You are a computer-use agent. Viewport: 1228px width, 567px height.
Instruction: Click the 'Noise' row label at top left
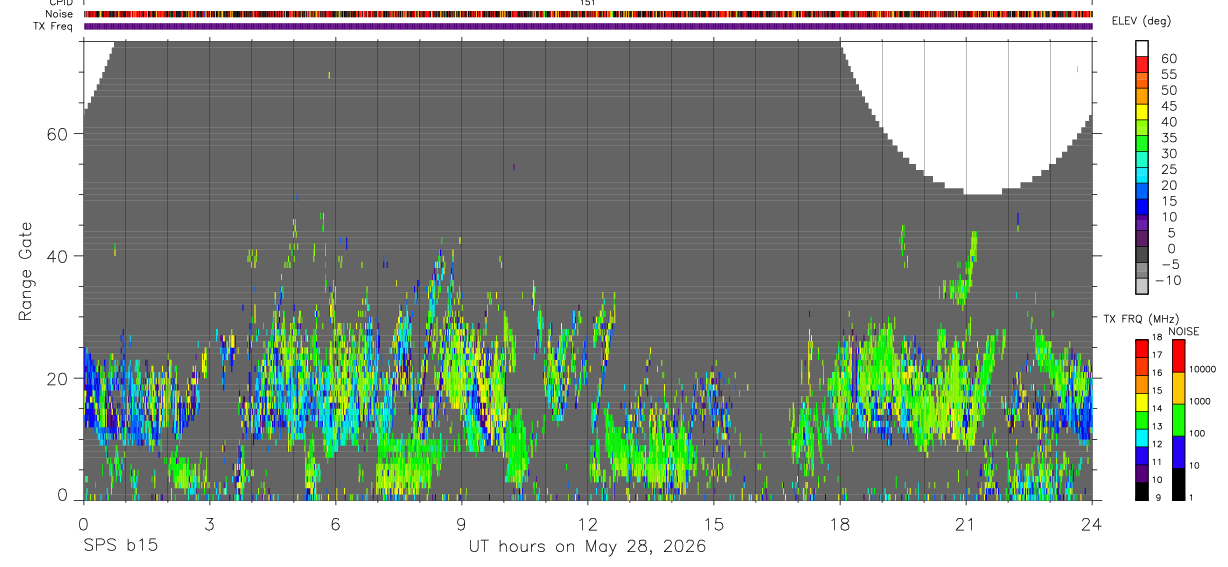(x=59, y=14)
